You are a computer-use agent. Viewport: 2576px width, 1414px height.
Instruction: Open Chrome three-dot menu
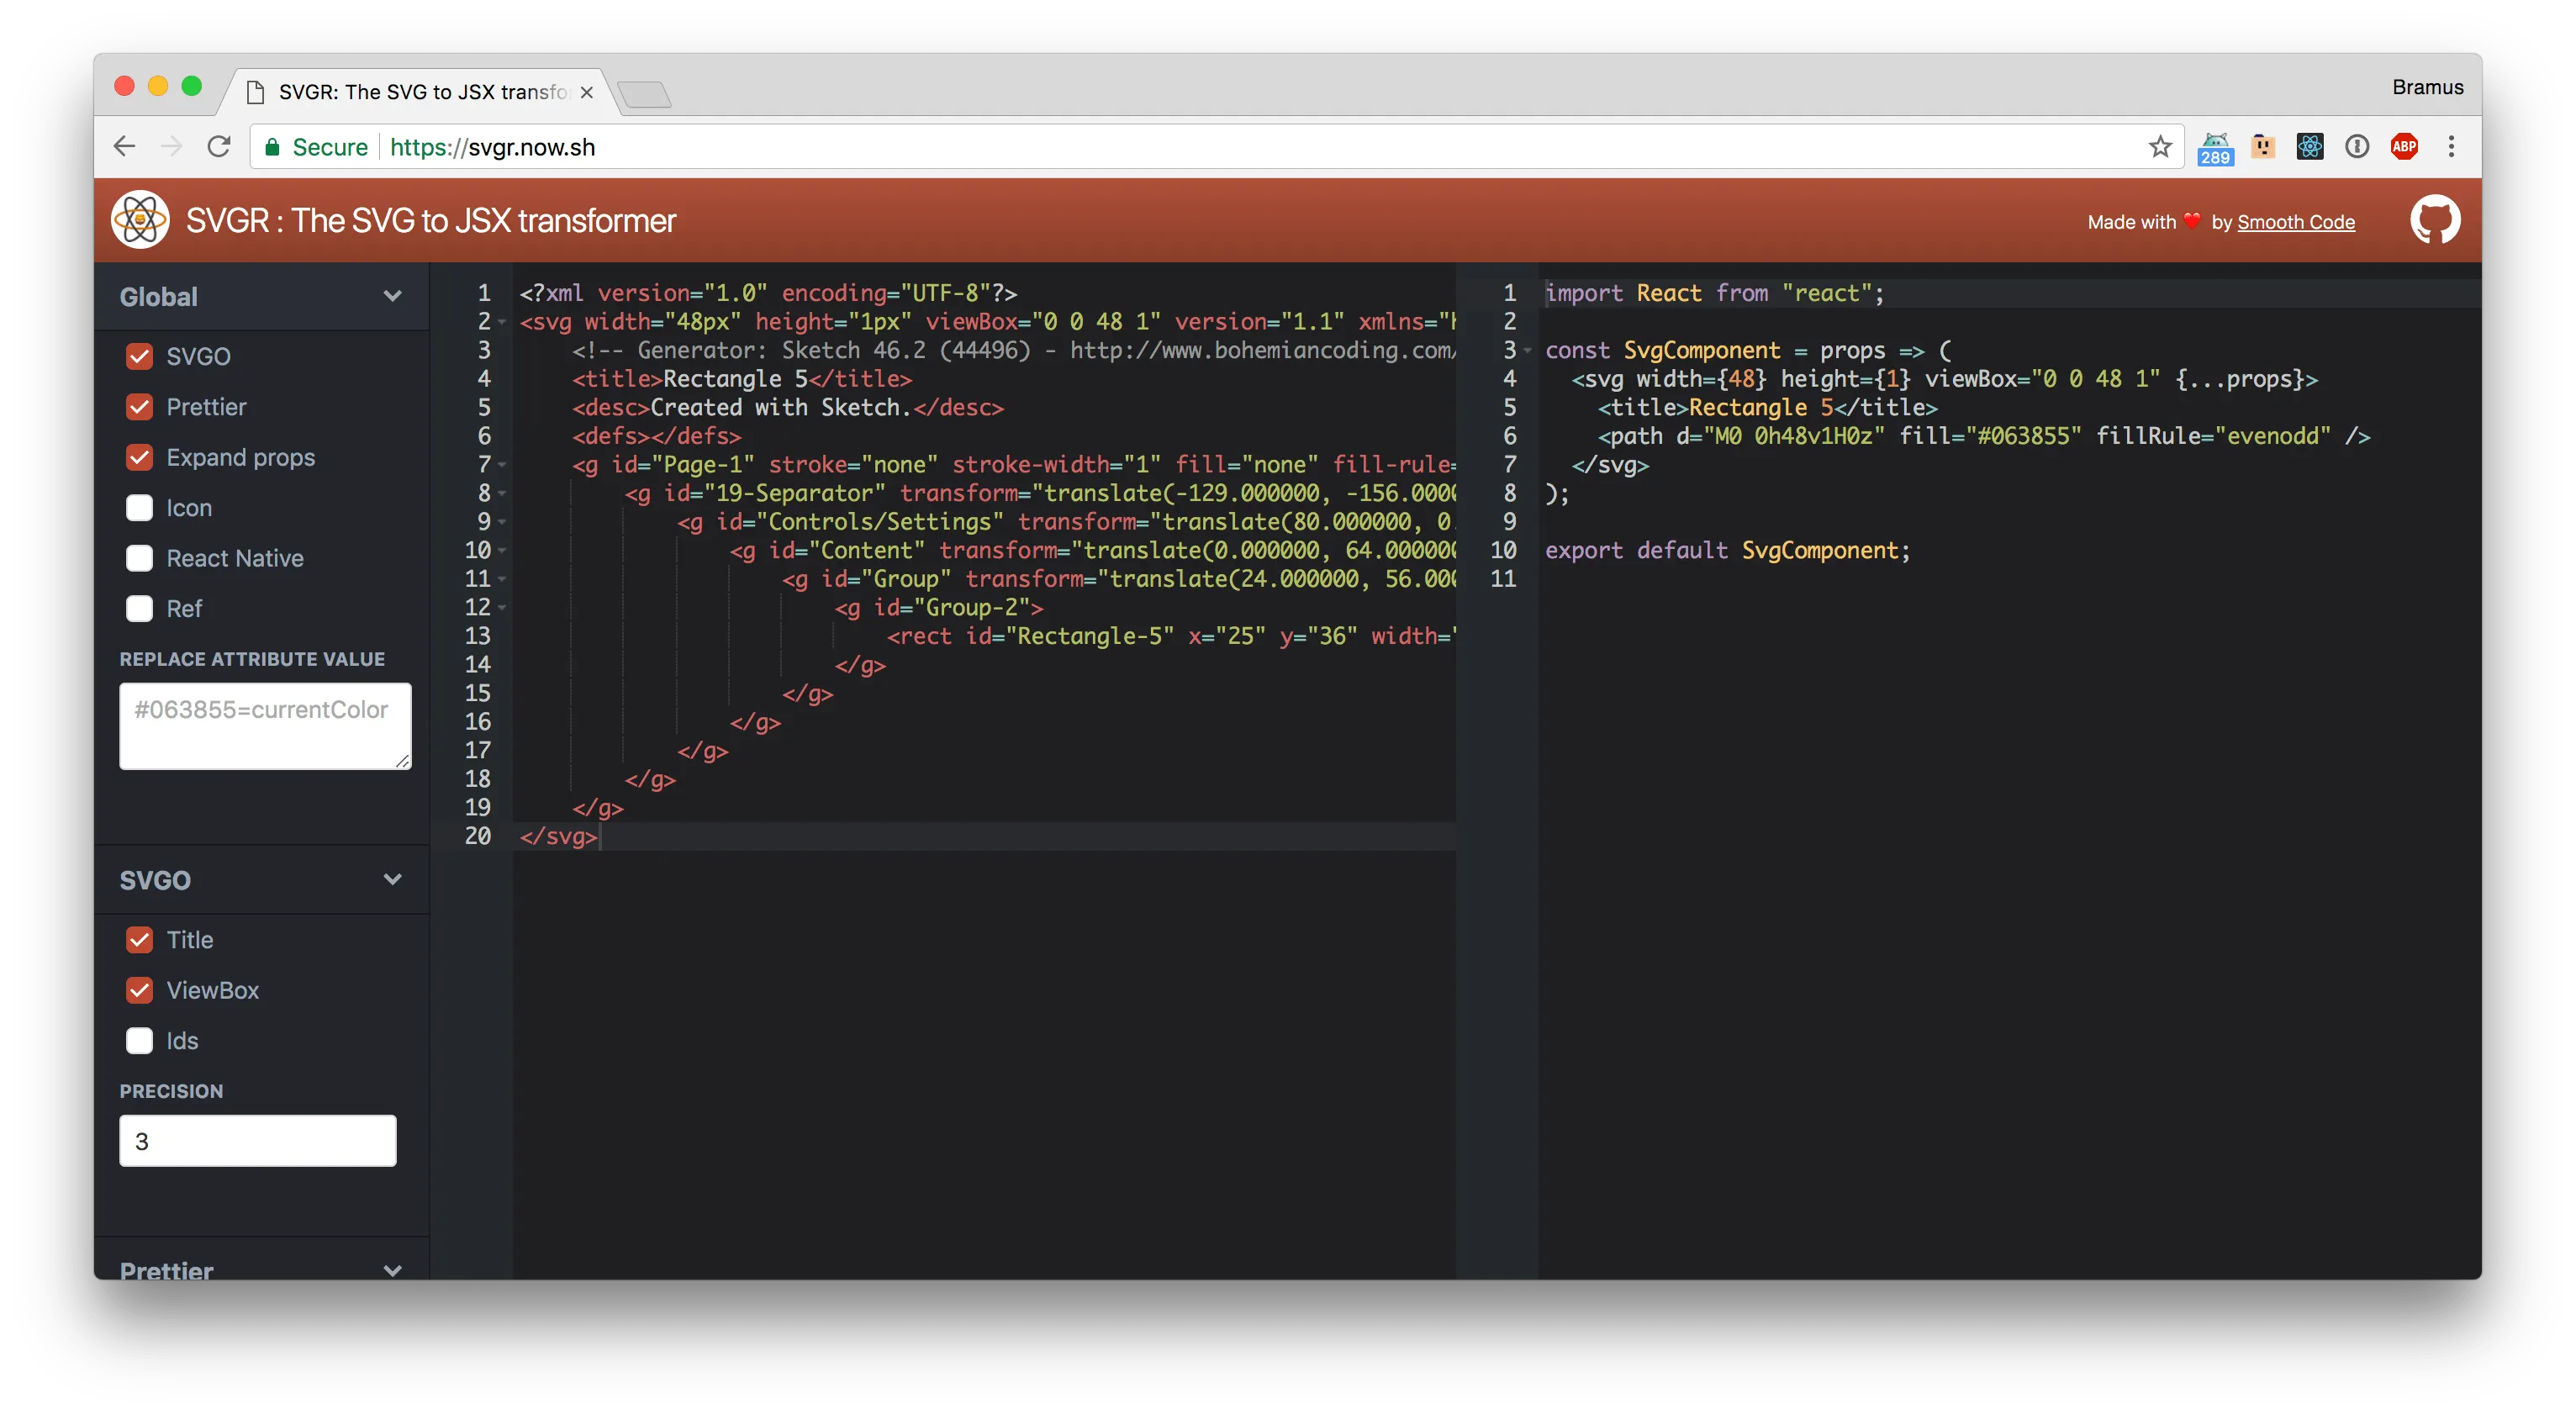click(2451, 147)
